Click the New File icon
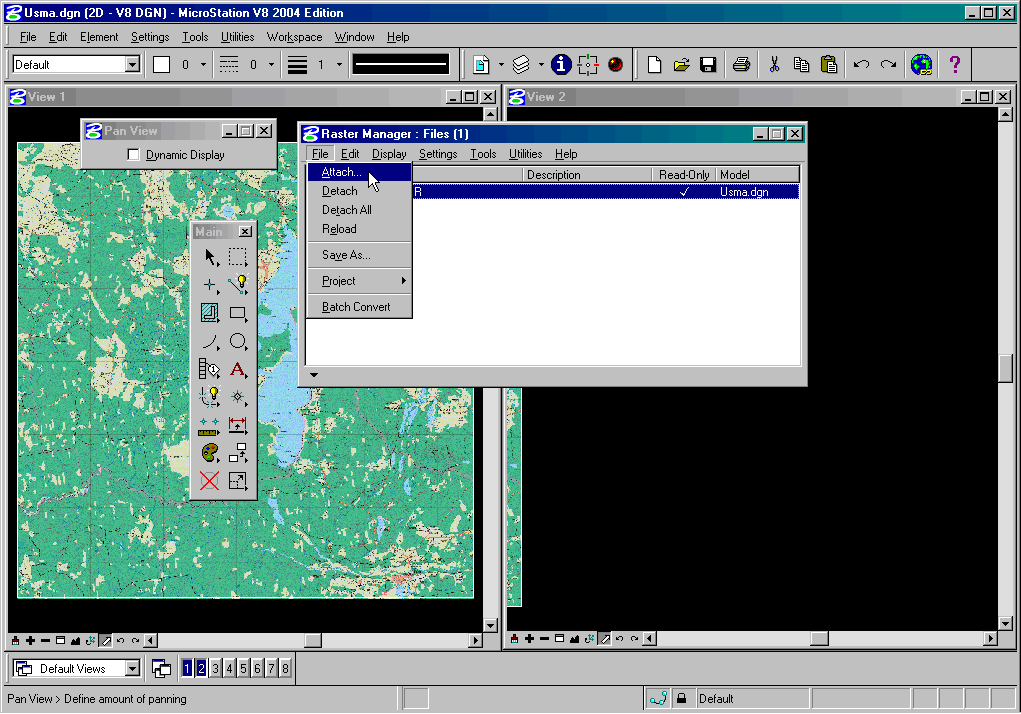This screenshot has width=1021, height=714. tap(654, 64)
